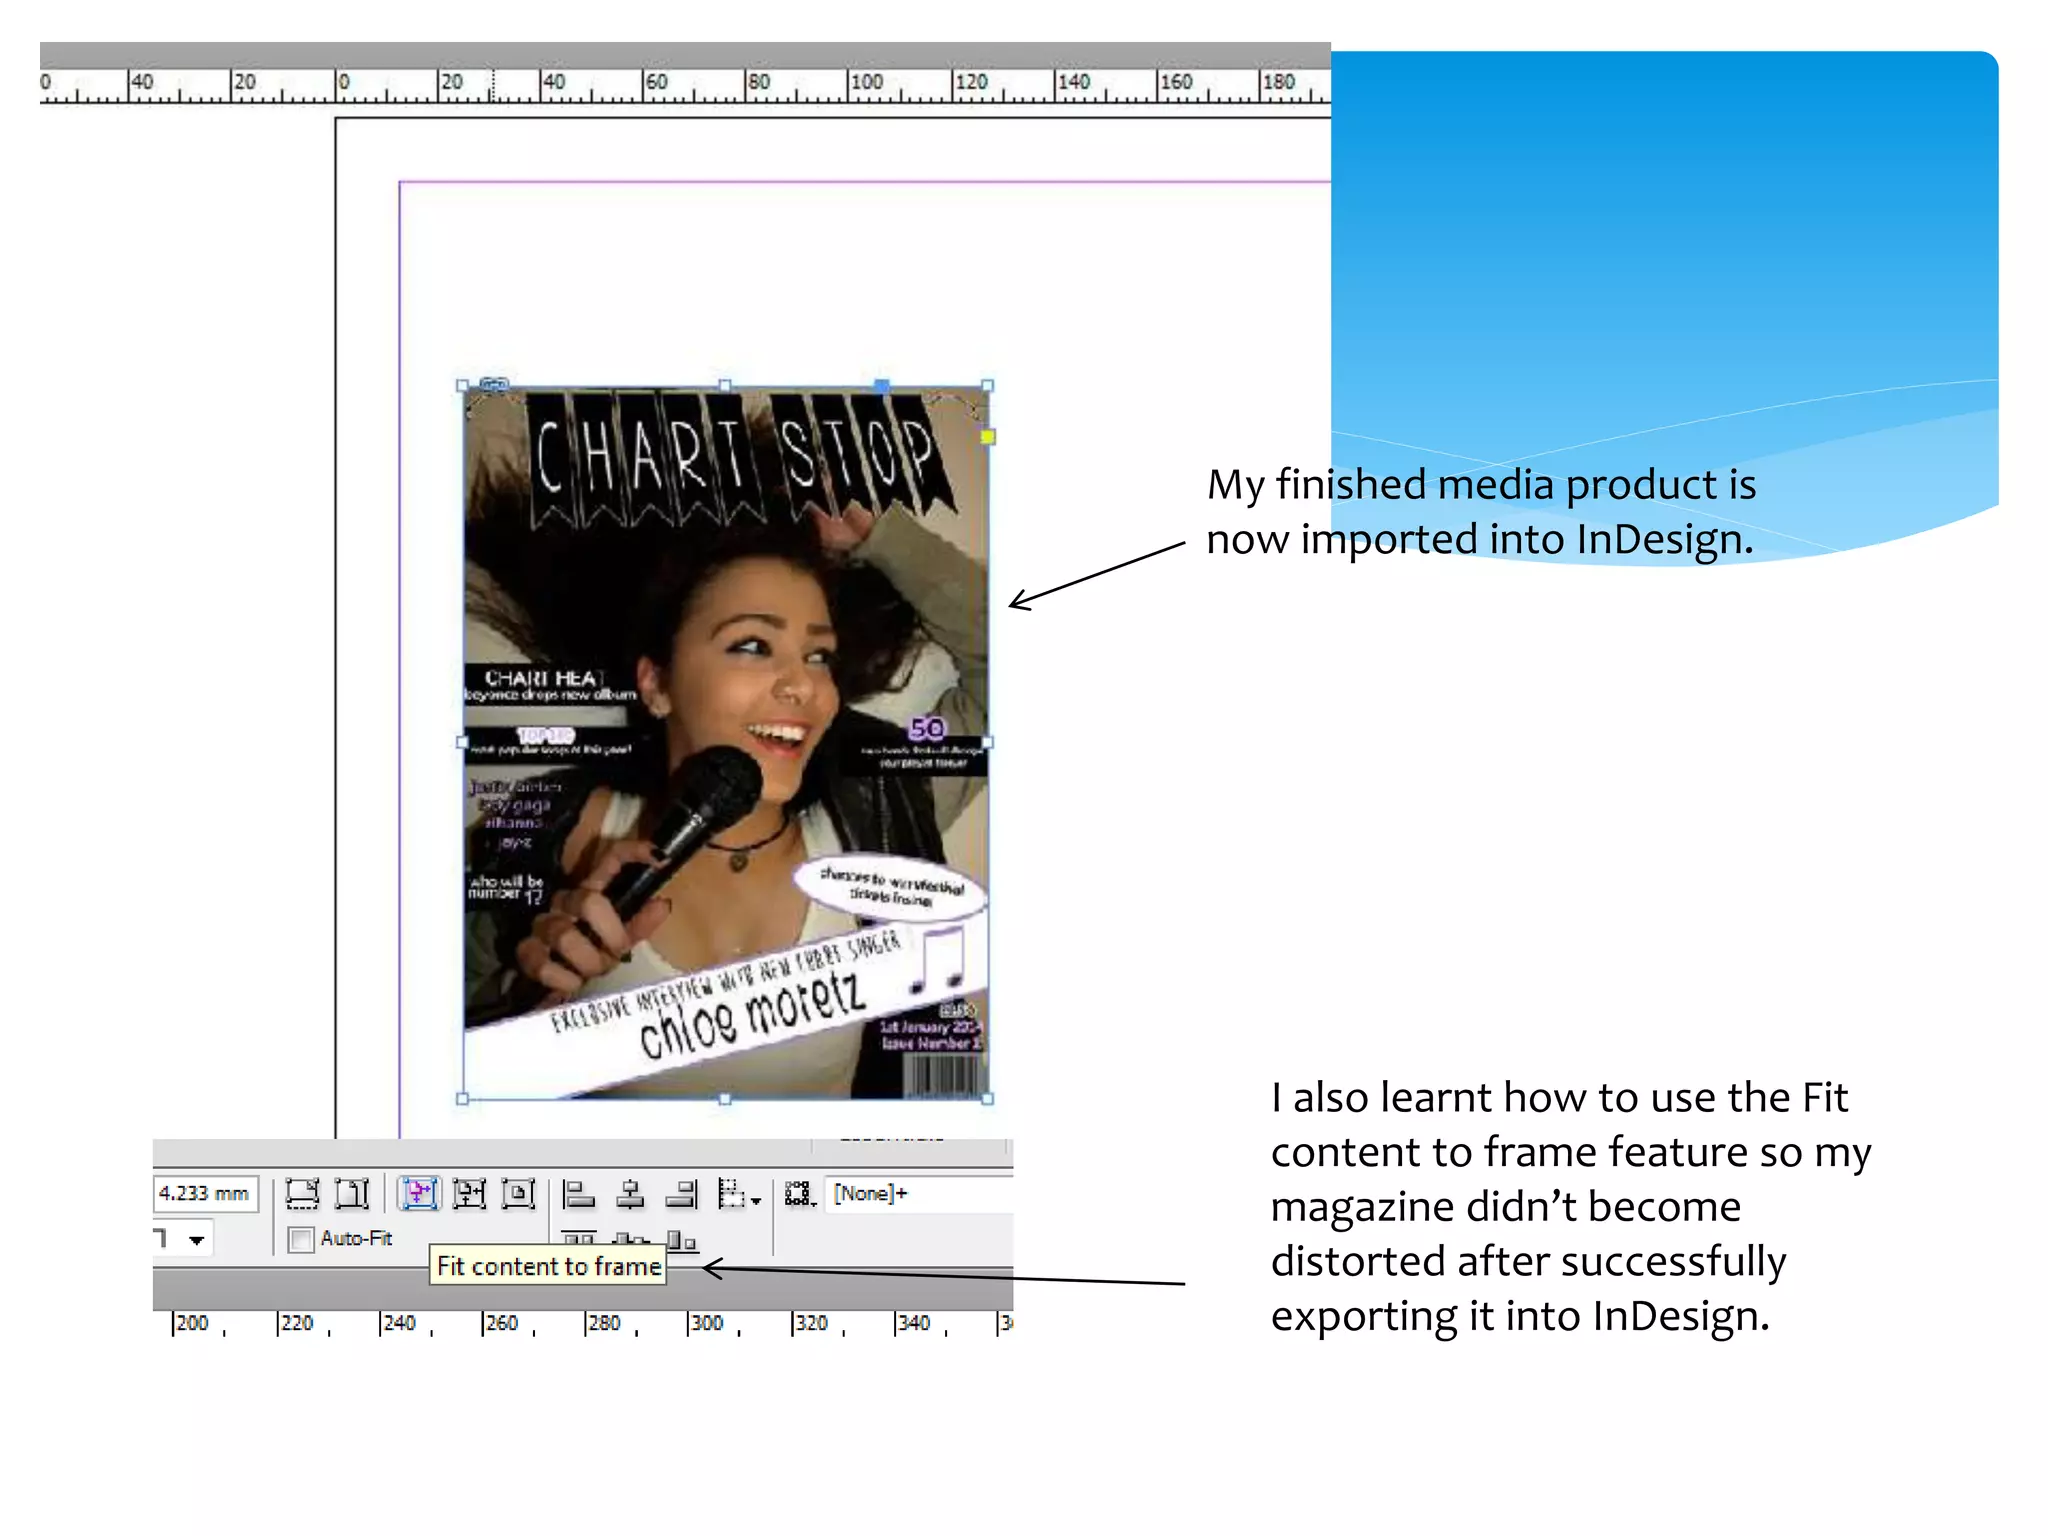Click the [None]+ object style field

pos(920,1193)
